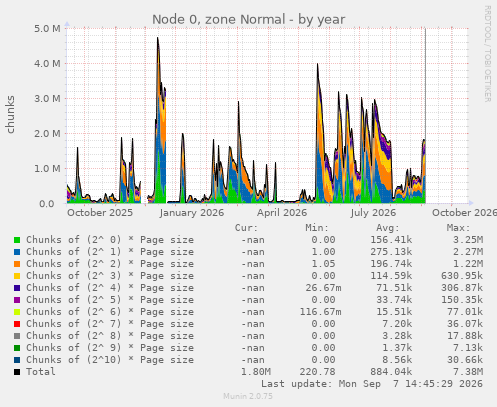The width and height of the screenshot is (497, 407).
Task: Click legend label 'Chunks of (2^ 4) * Page size'
Action: click(x=110, y=288)
